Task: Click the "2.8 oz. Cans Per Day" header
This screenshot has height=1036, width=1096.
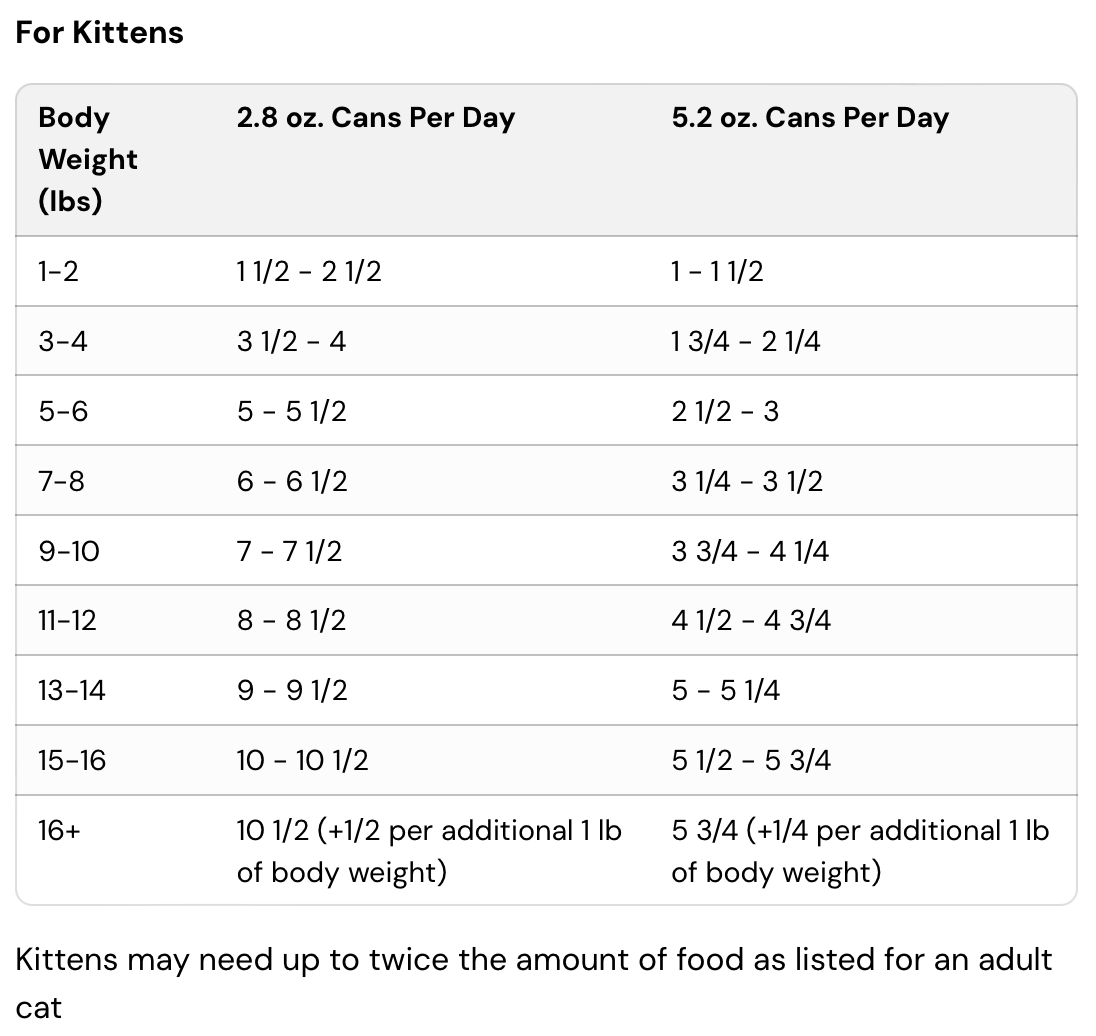Action: click(375, 118)
